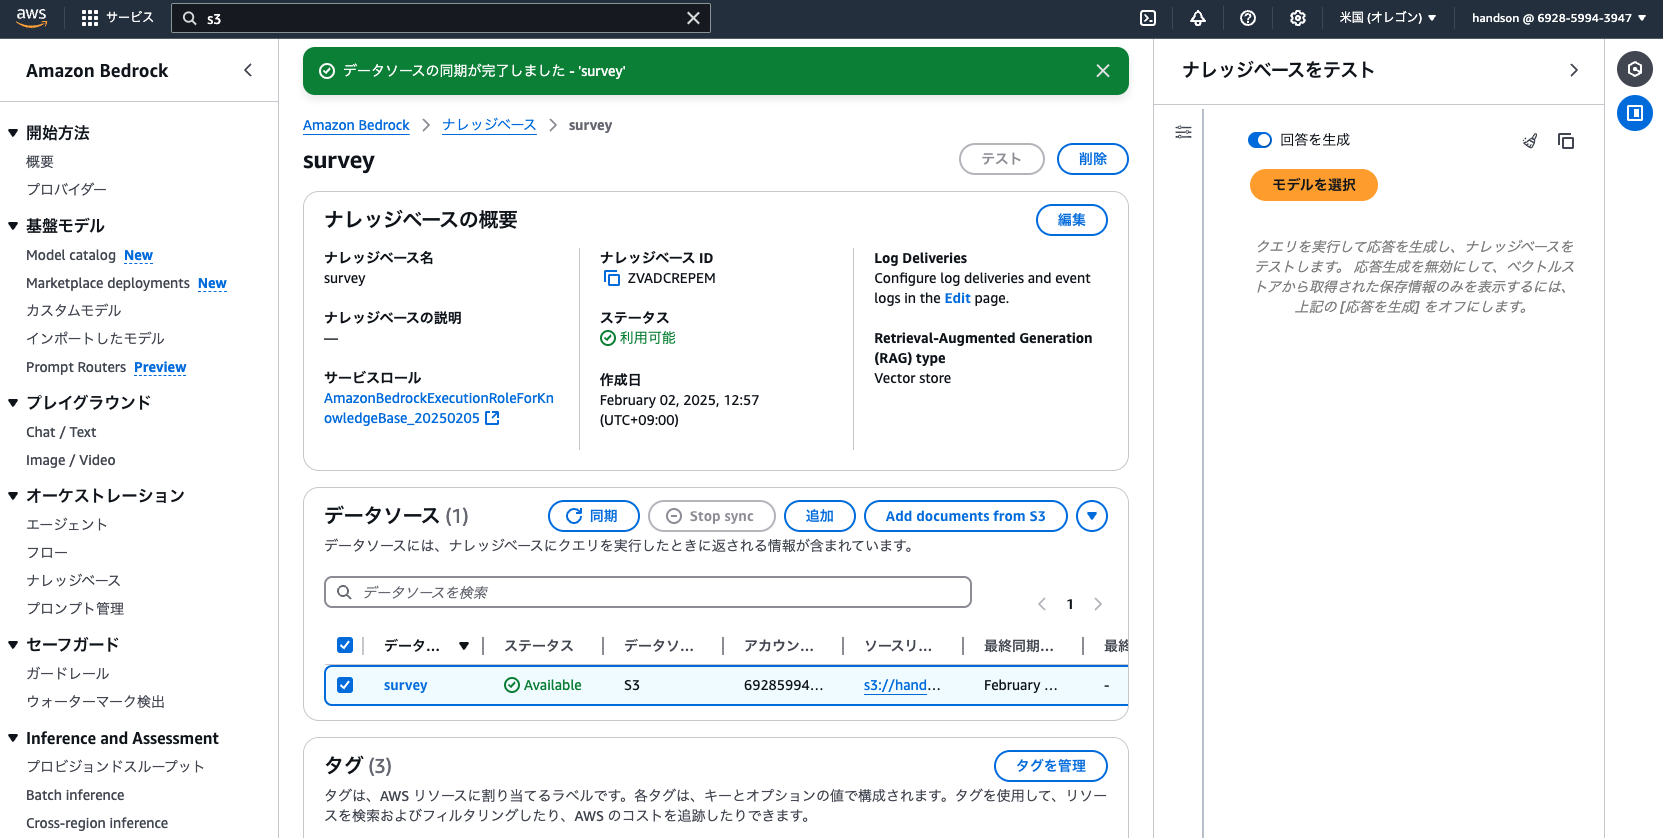Click the 編集 edit button

click(1072, 220)
